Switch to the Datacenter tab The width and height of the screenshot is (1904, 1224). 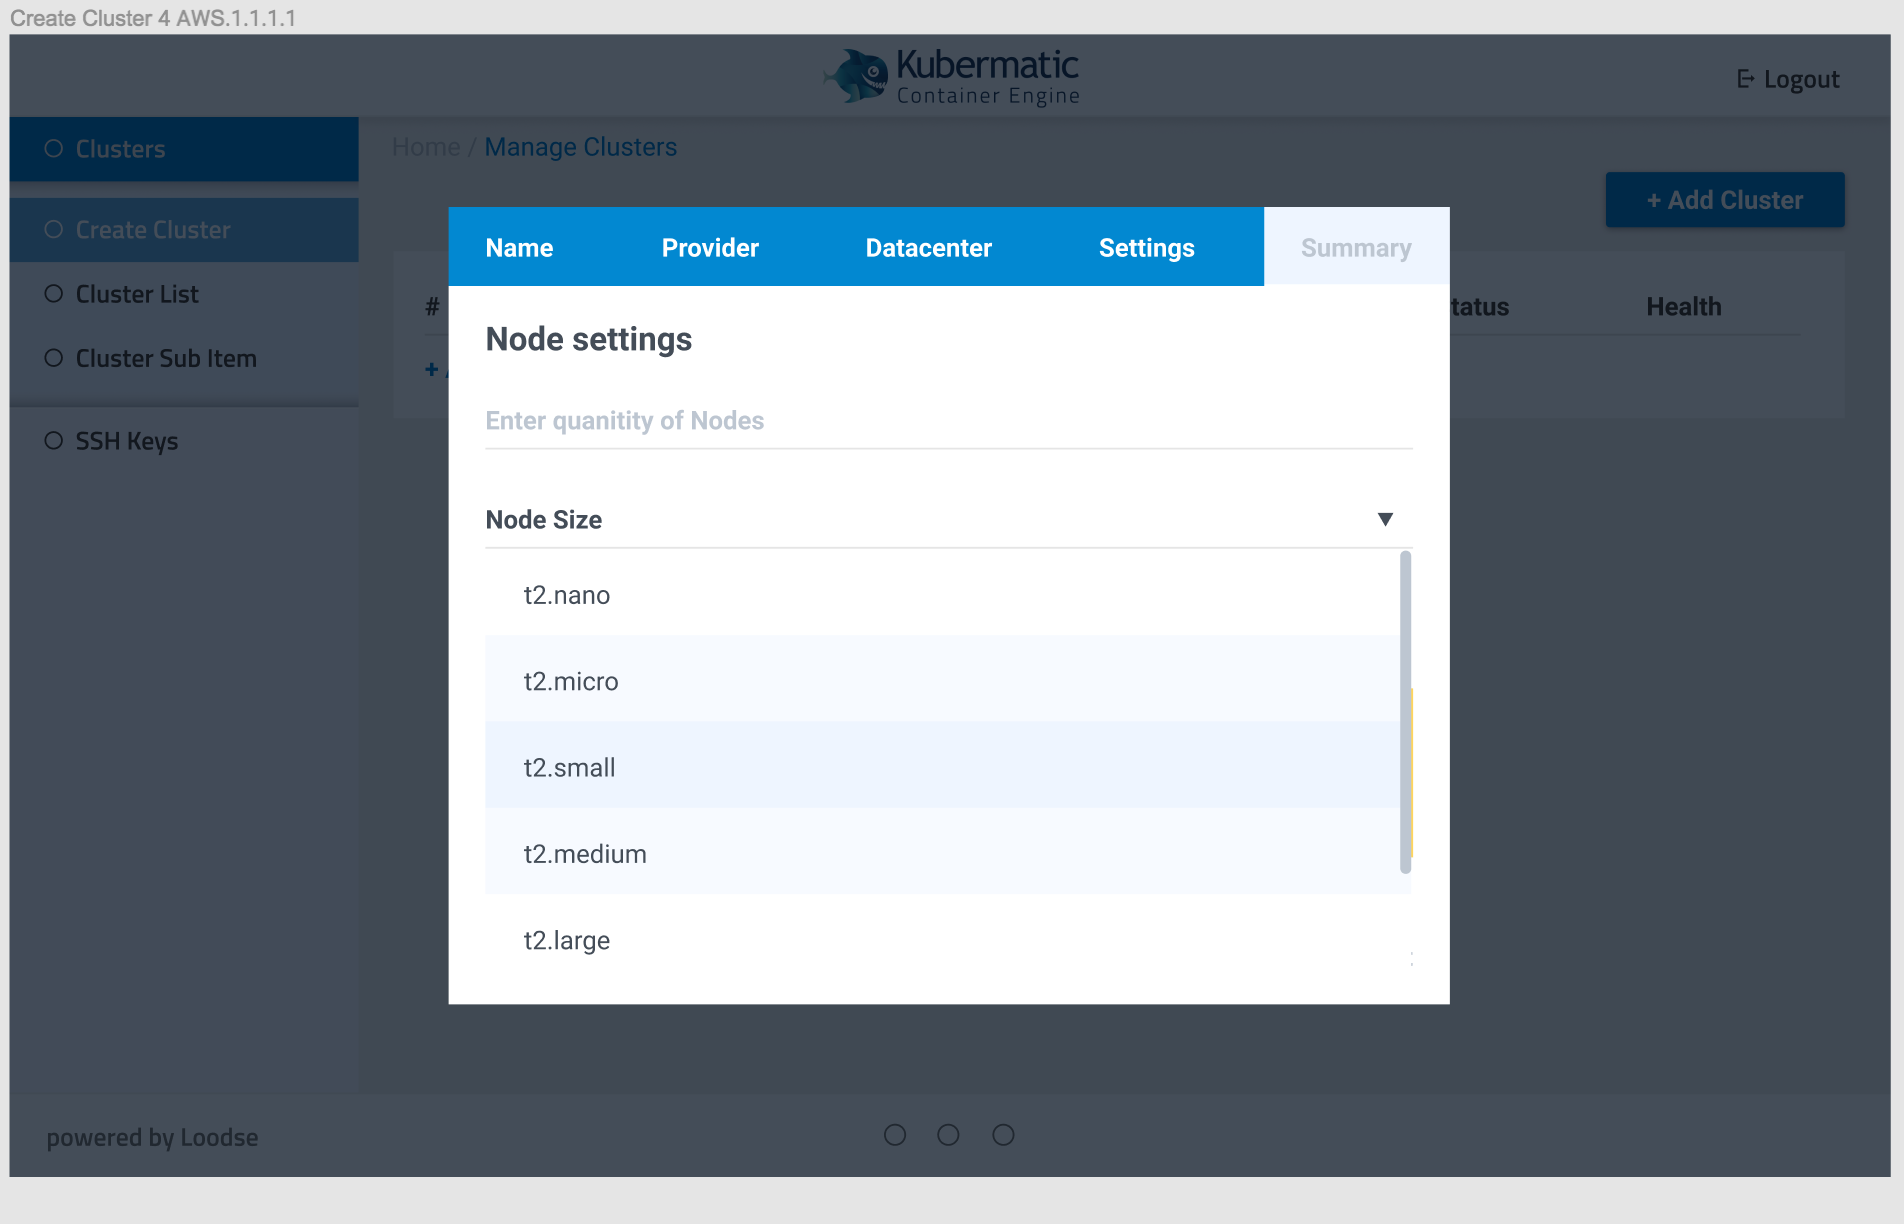click(928, 247)
